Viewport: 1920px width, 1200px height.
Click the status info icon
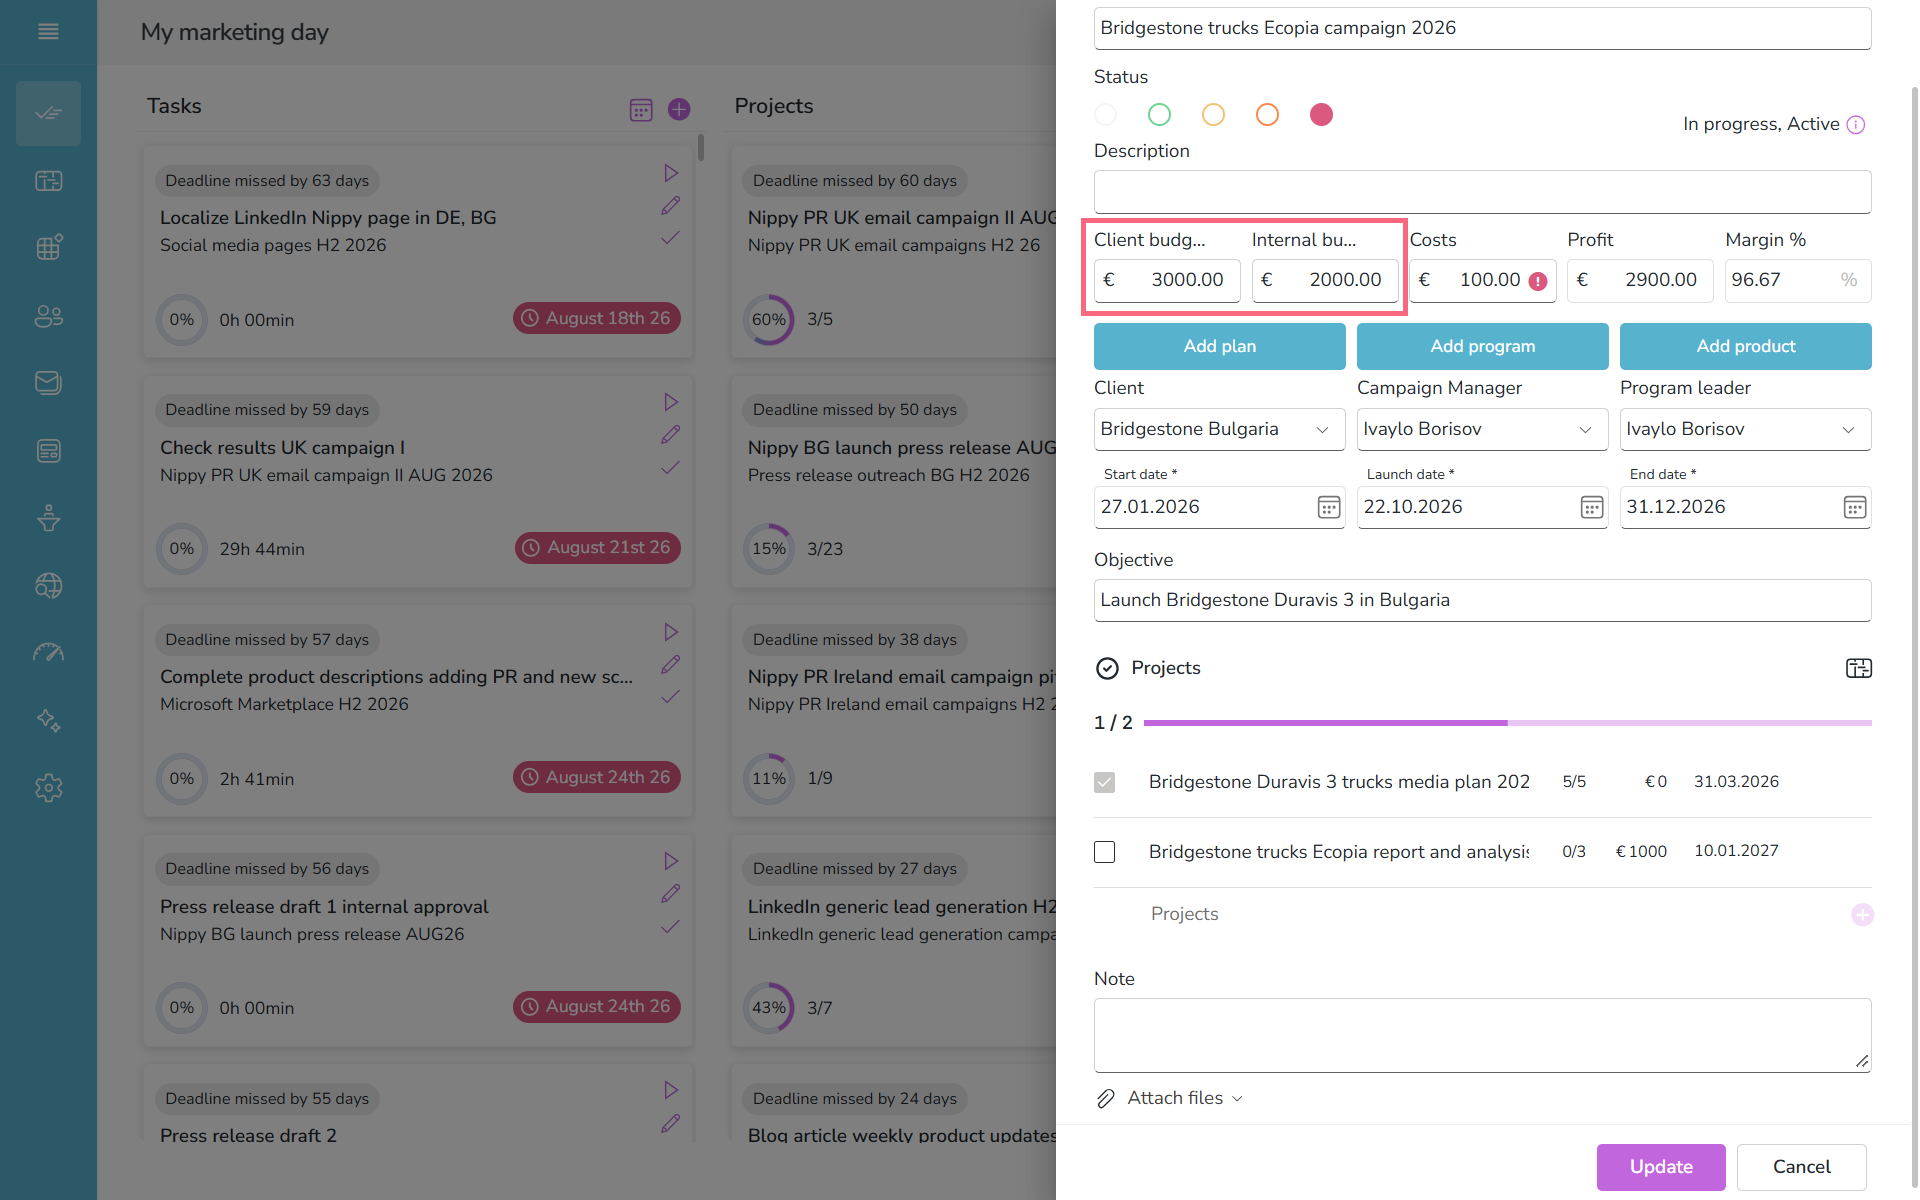pyautogui.click(x=1856, y=125)
